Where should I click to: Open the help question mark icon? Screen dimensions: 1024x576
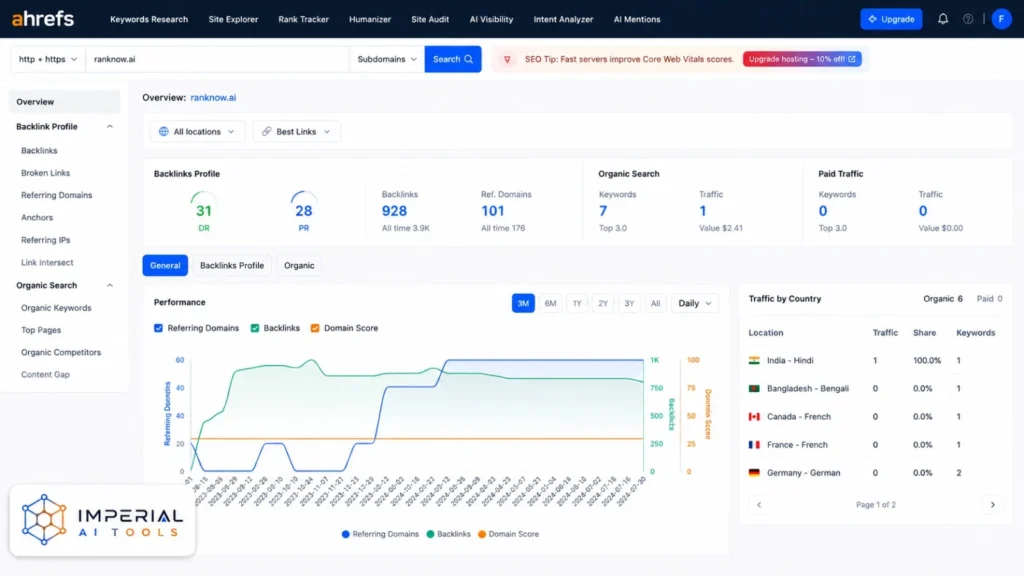968,19
